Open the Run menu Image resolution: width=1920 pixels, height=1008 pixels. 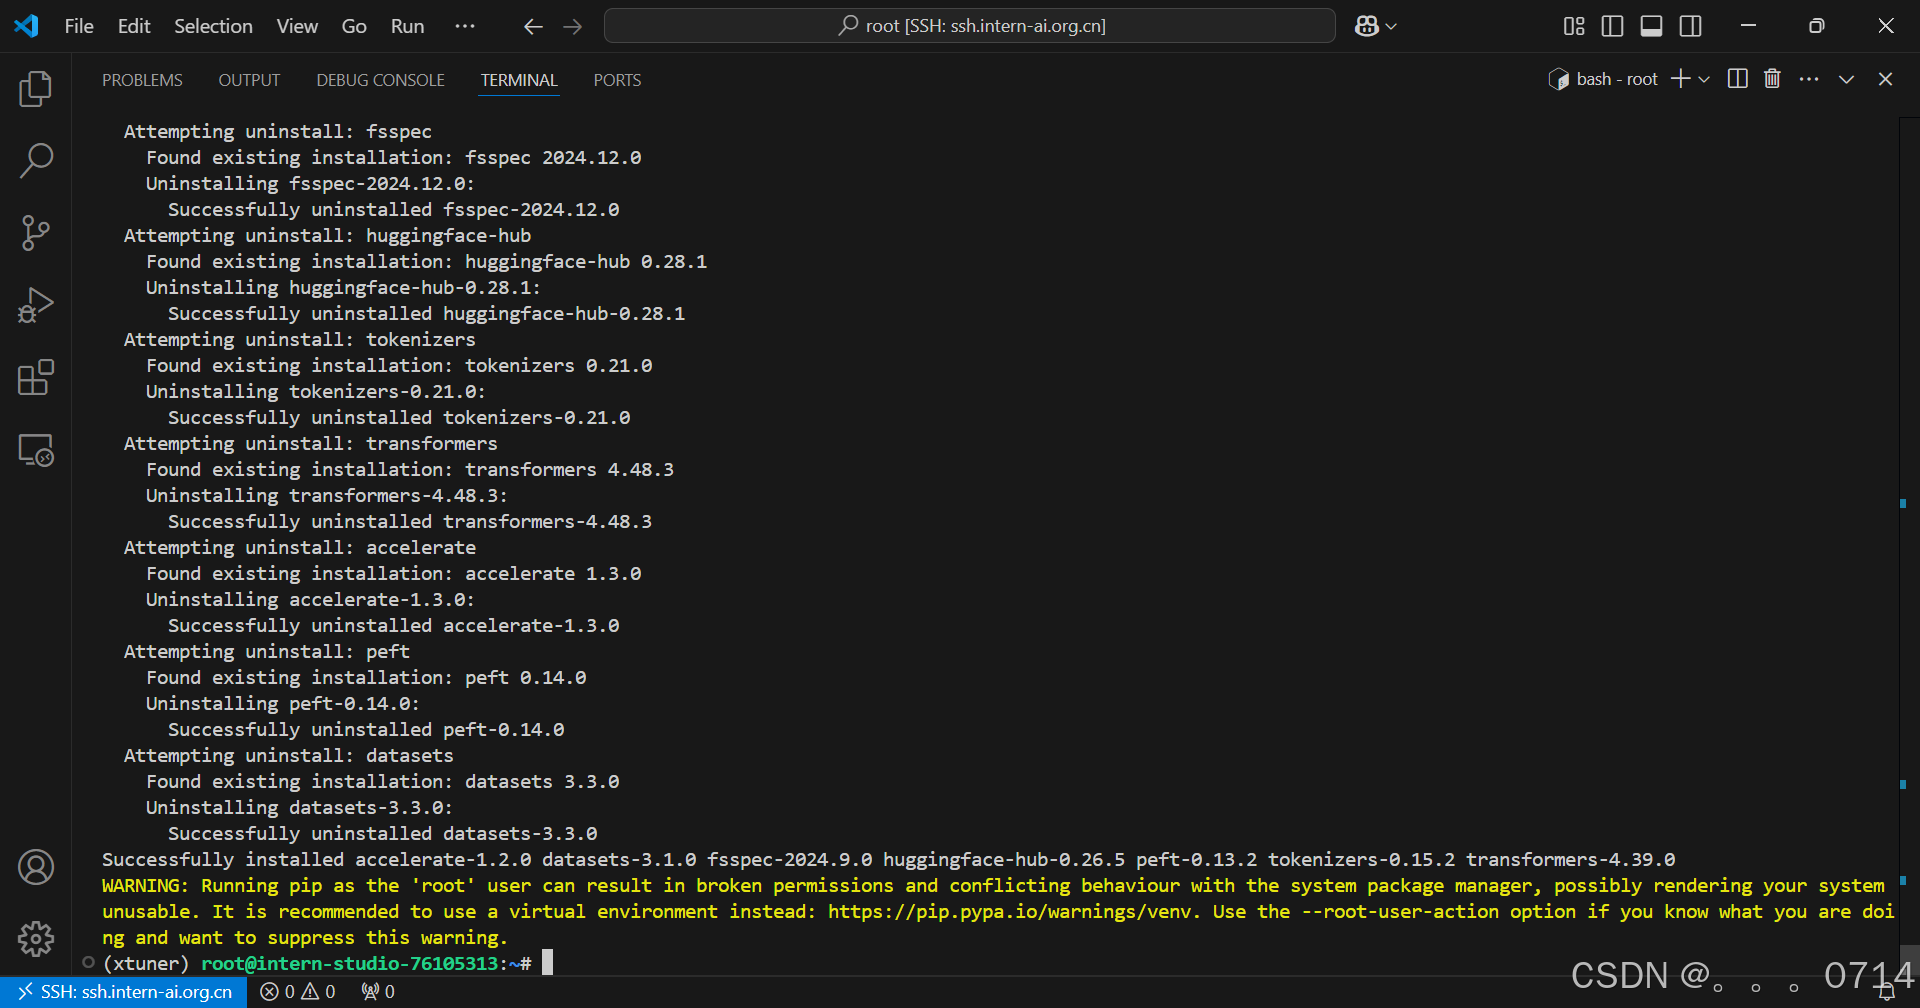(x=407, y=26)
